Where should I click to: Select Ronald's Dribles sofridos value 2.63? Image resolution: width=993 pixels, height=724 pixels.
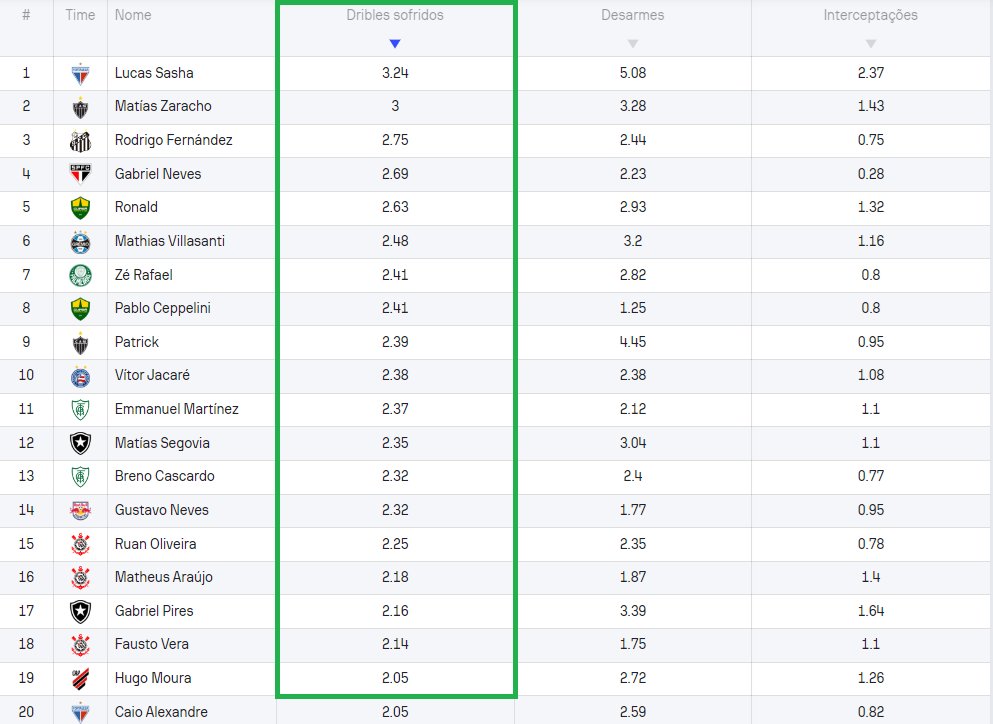pos(395,207)
